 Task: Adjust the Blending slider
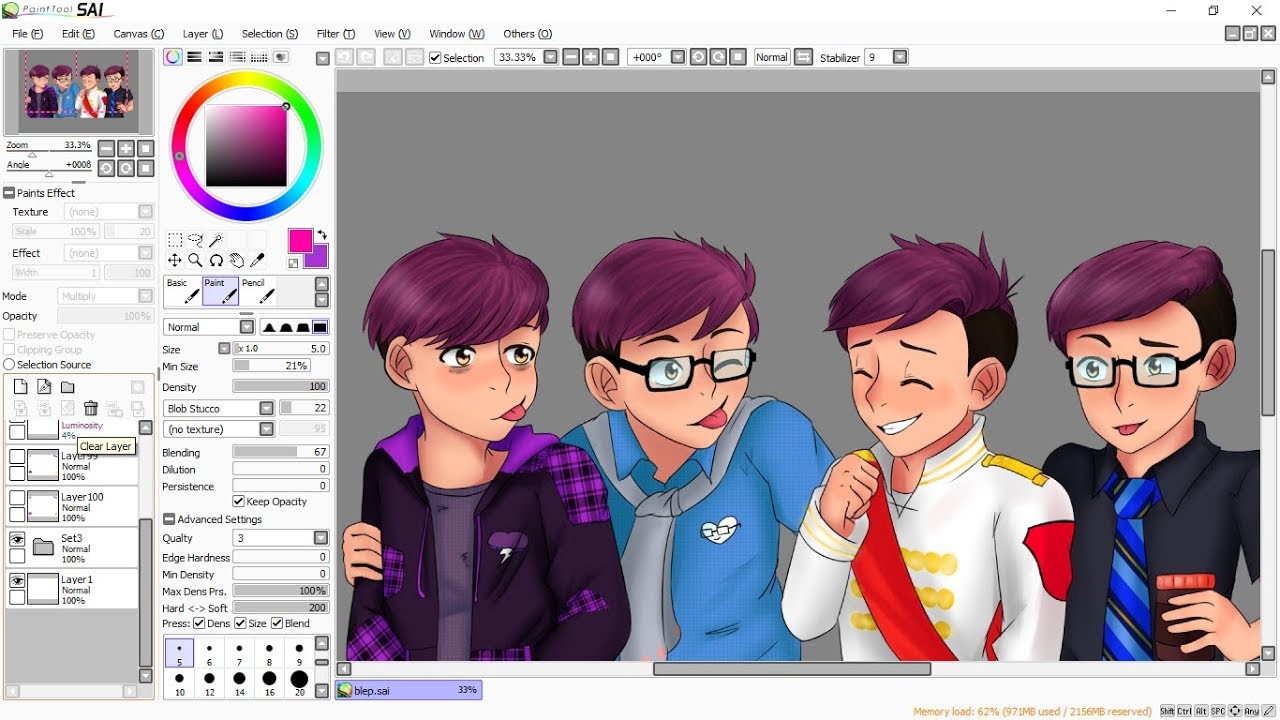point(281,452)
